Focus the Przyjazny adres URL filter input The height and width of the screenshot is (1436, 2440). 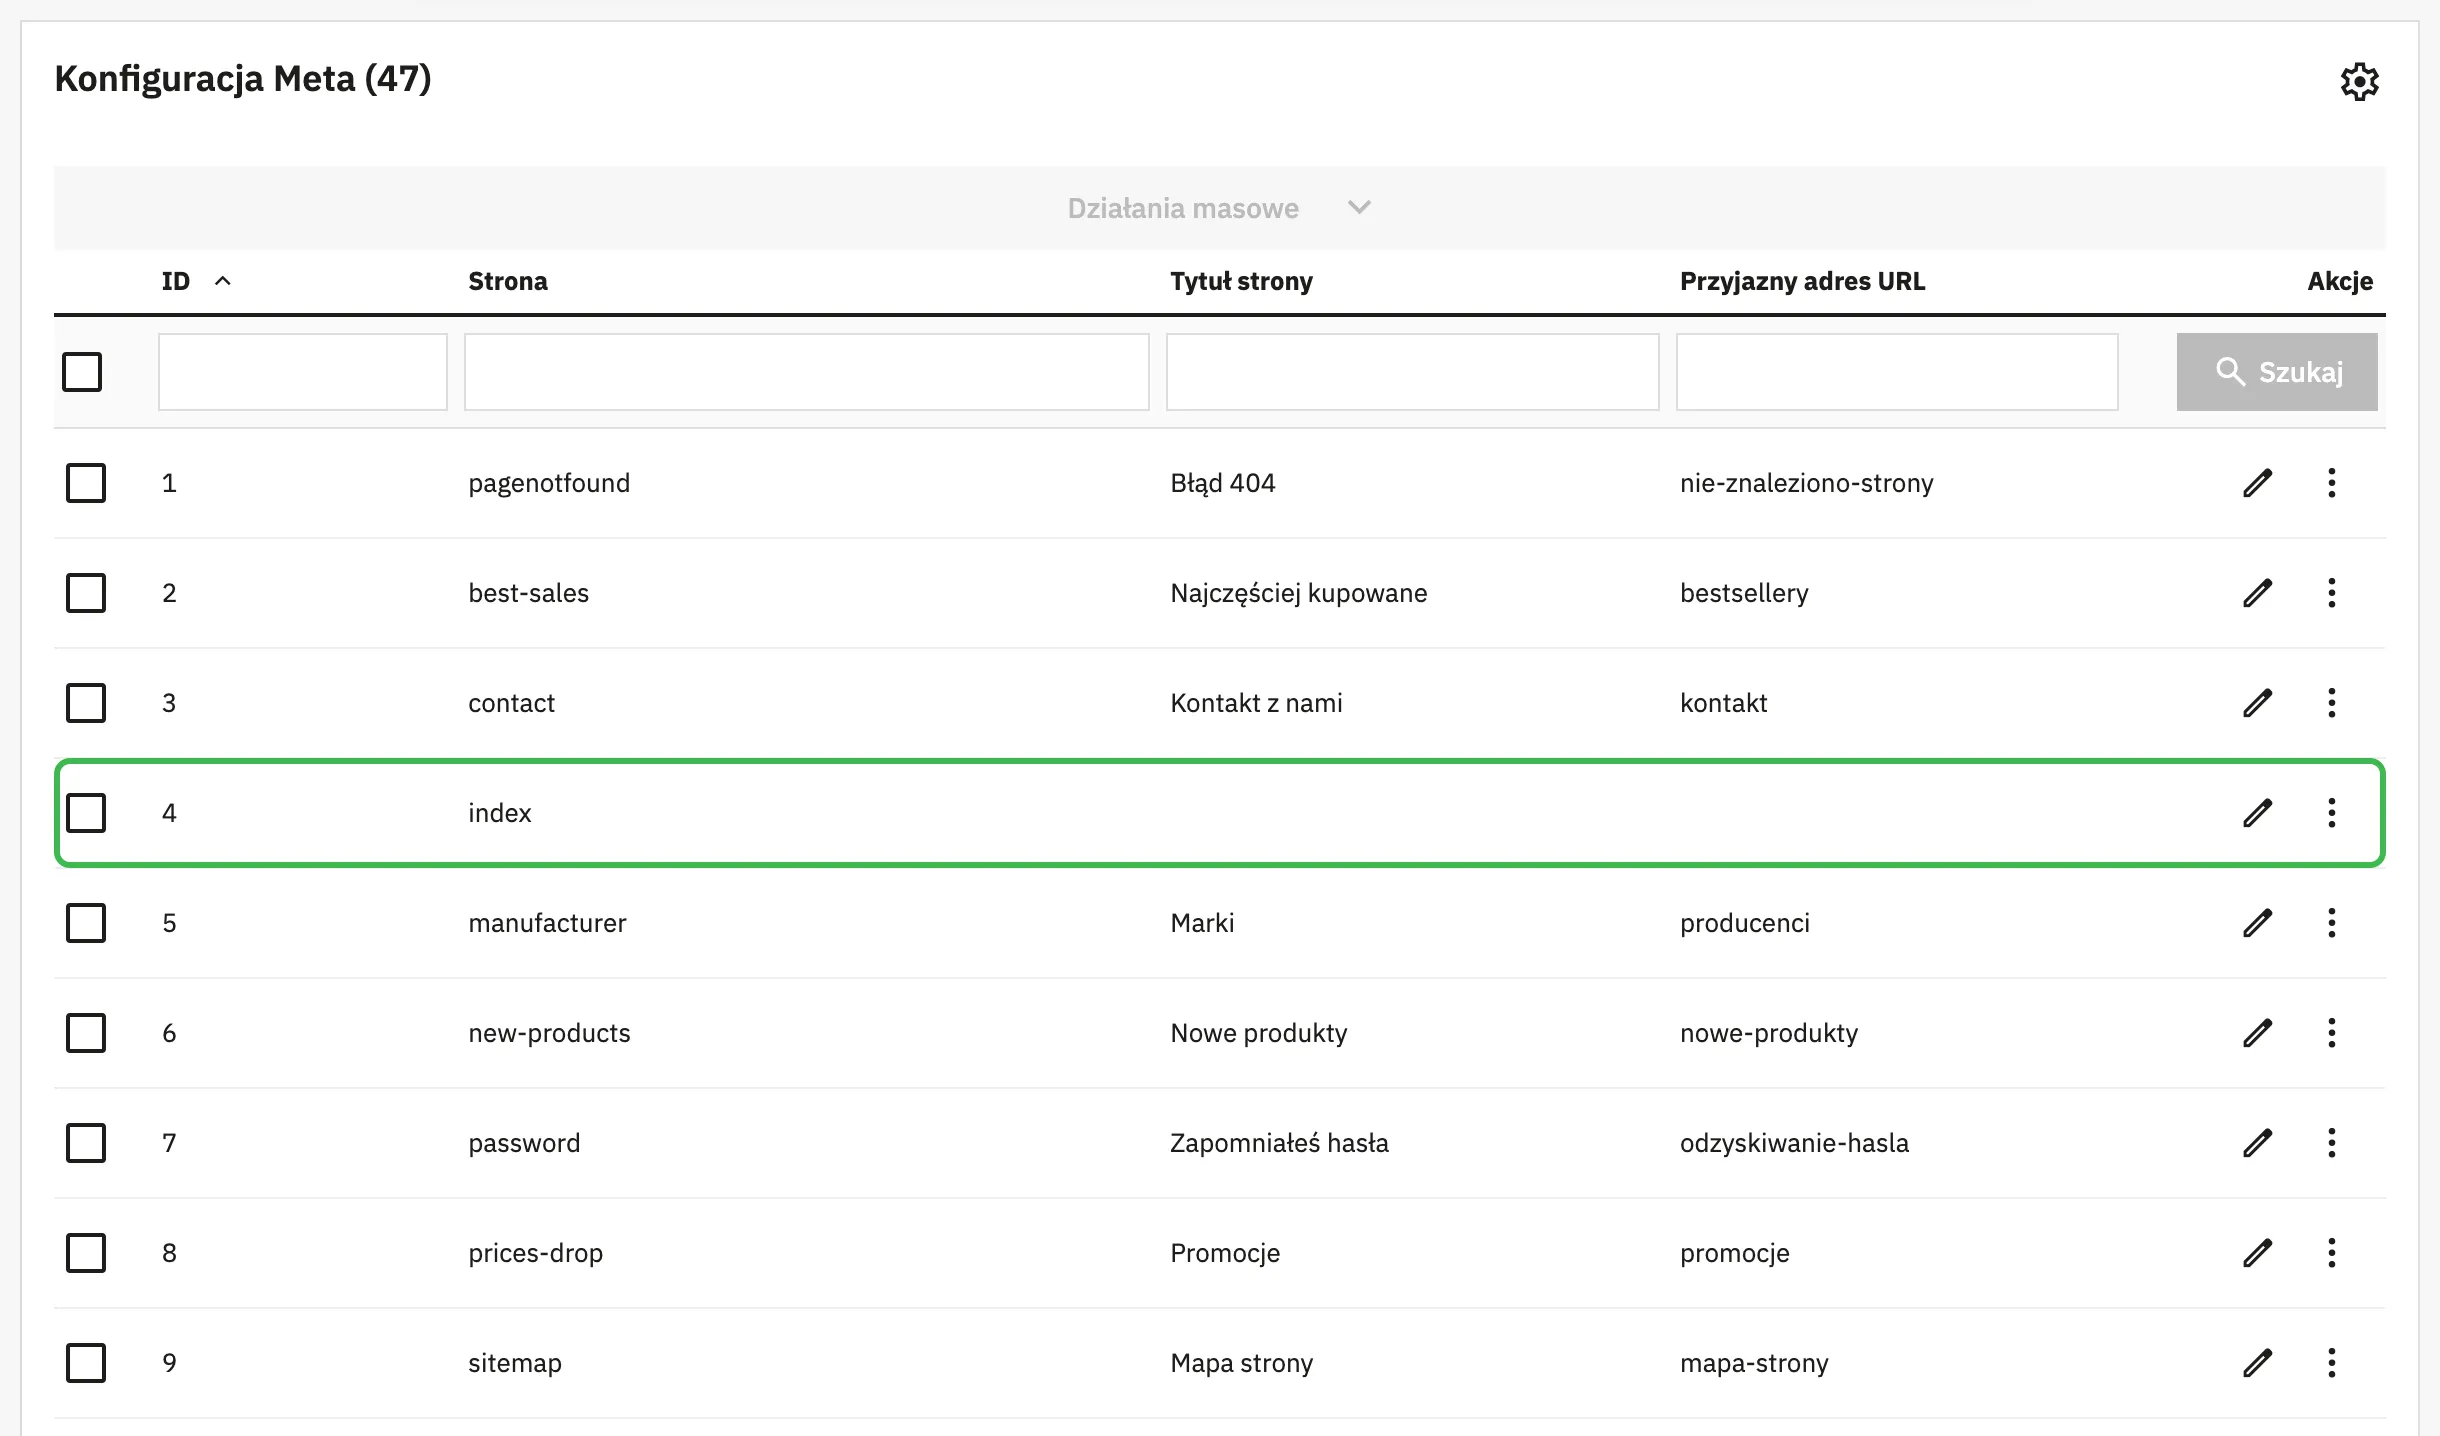coord(1897,372)
